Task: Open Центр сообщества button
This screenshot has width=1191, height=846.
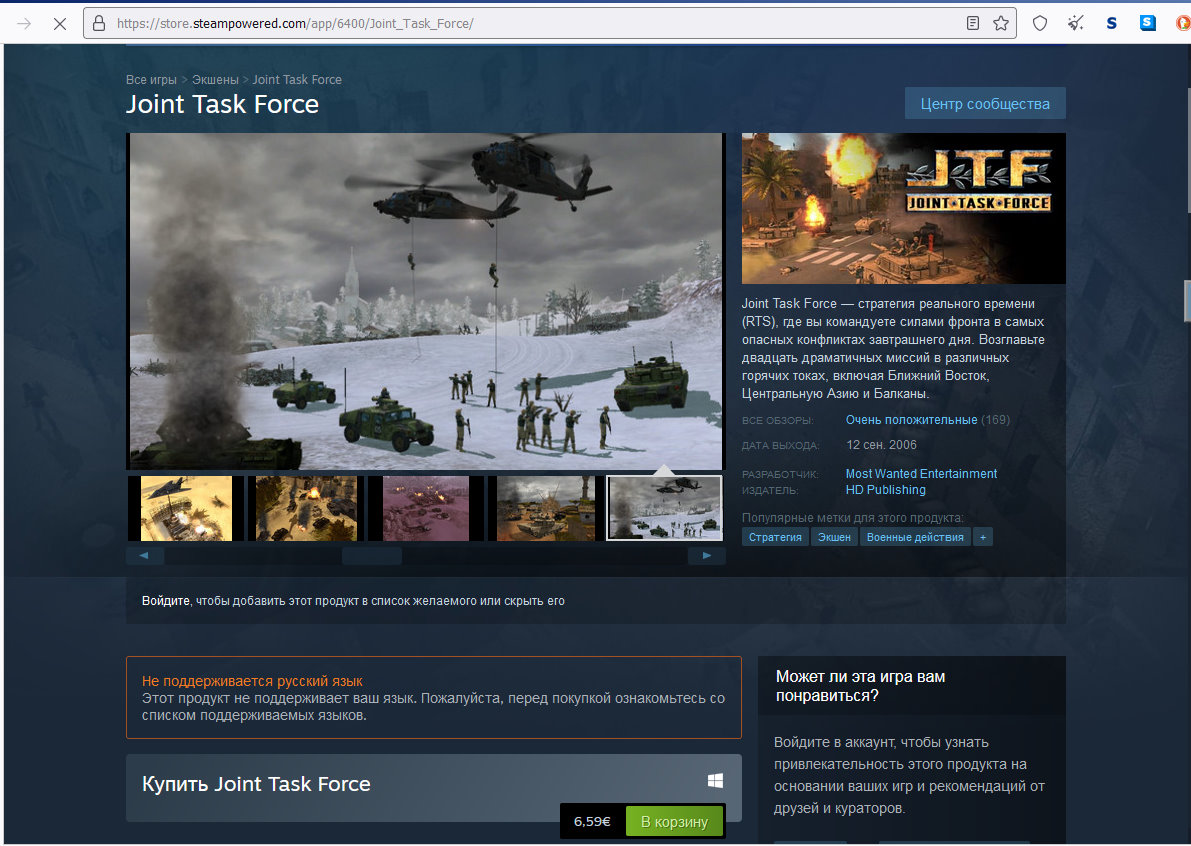Action: click(x=985, y=103)
